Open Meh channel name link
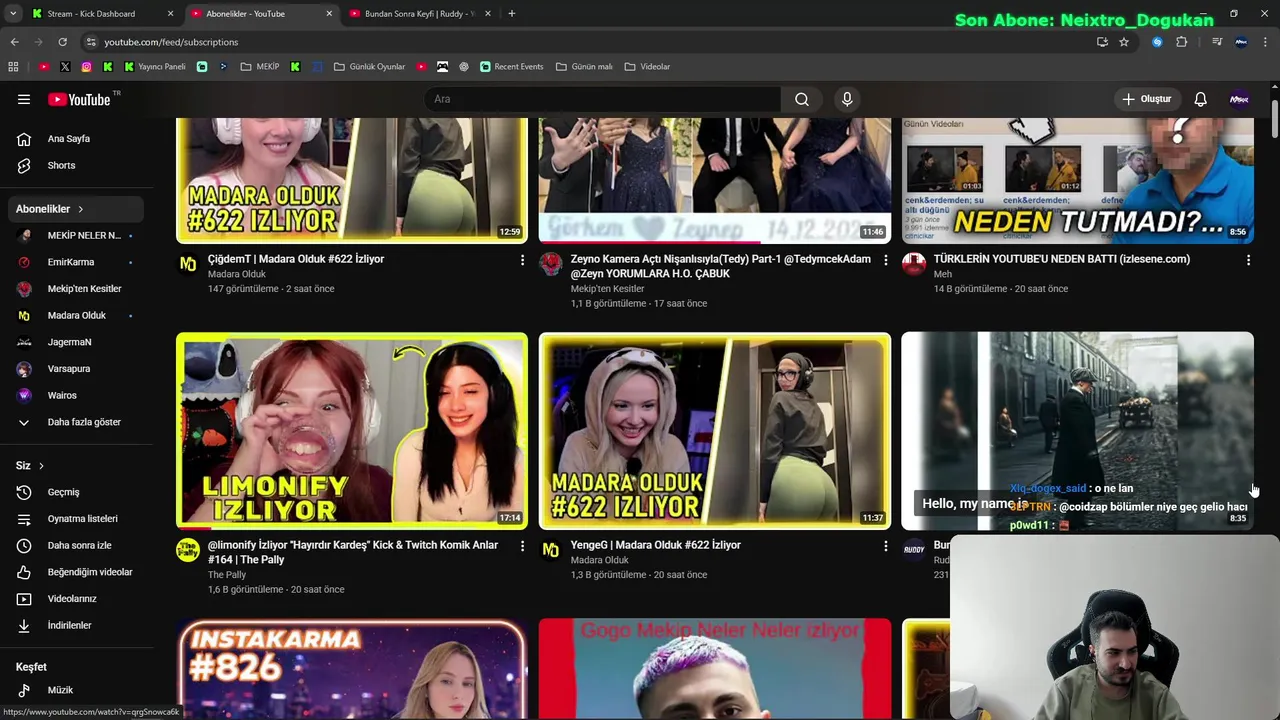This screenshot has height=720, width=1280. point(943,274)
